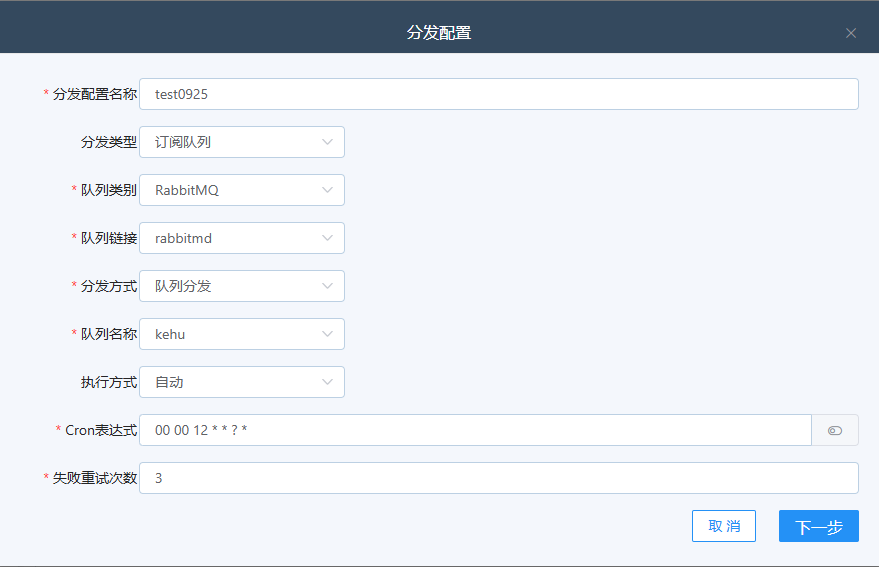This screenshot has height=567, width=879.
Task: Edit the 分发配置名称 field containing test0925
Action: (499, 94)
